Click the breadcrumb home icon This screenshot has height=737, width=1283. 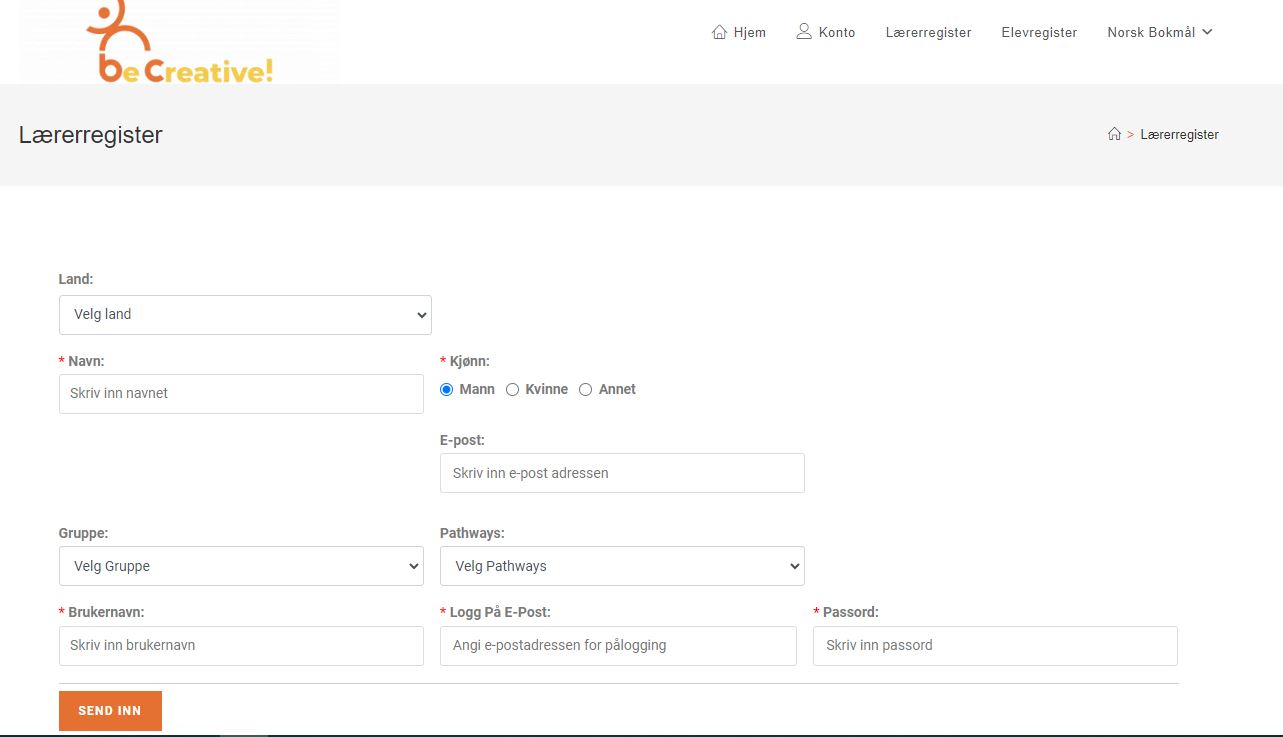(x=1114, y=134)
